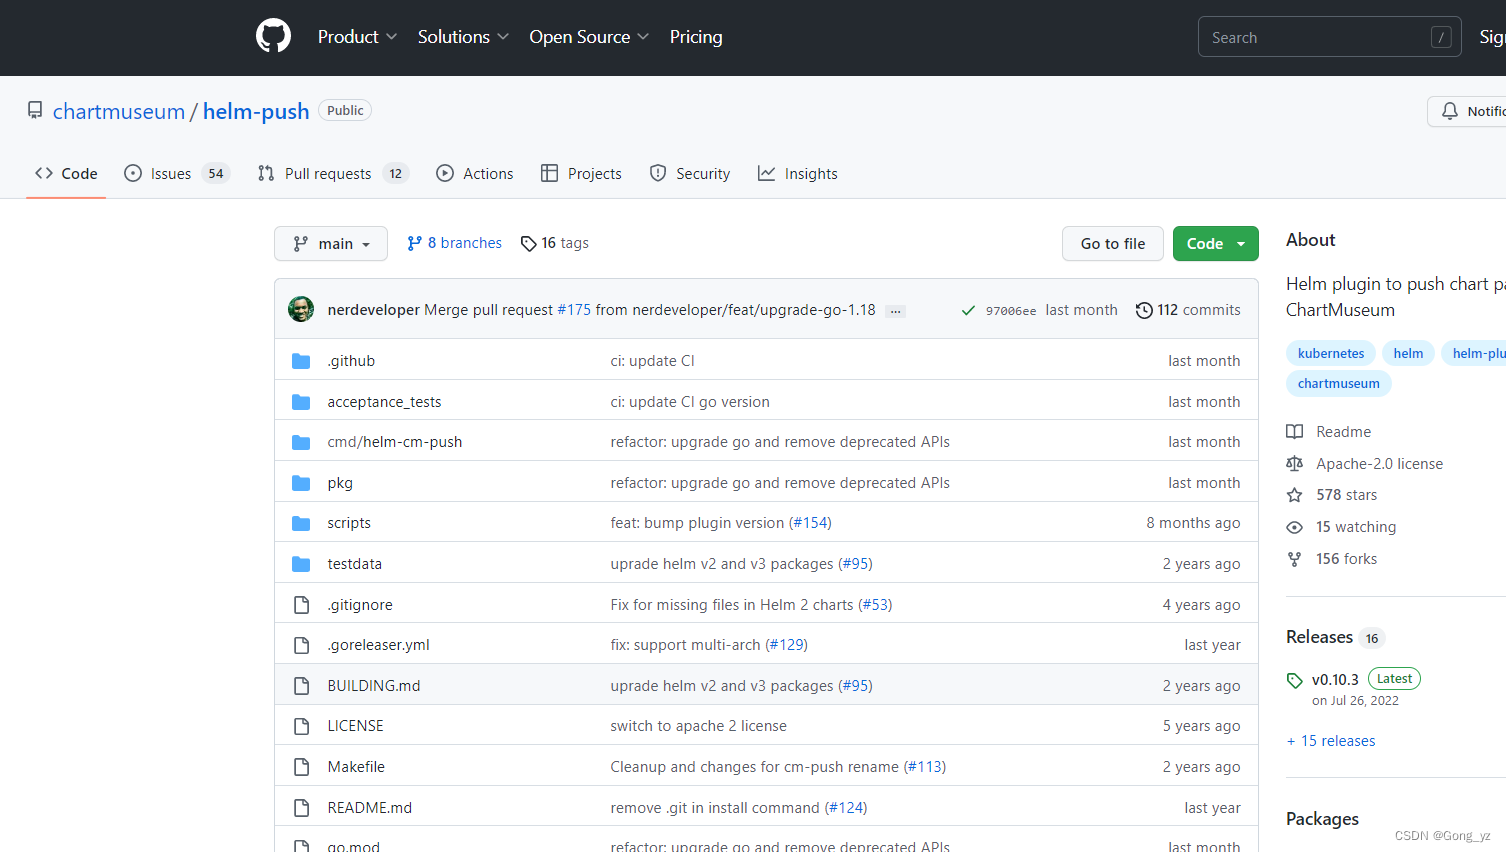Click the chartmuseum topic tag
This screenshot has height=852, width=1506.
[1339, 383]
